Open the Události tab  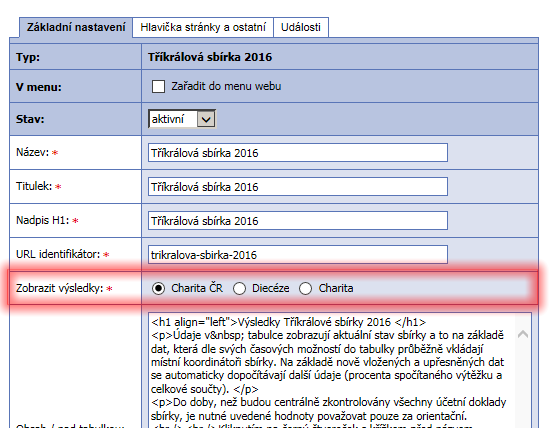click(301, 27)
